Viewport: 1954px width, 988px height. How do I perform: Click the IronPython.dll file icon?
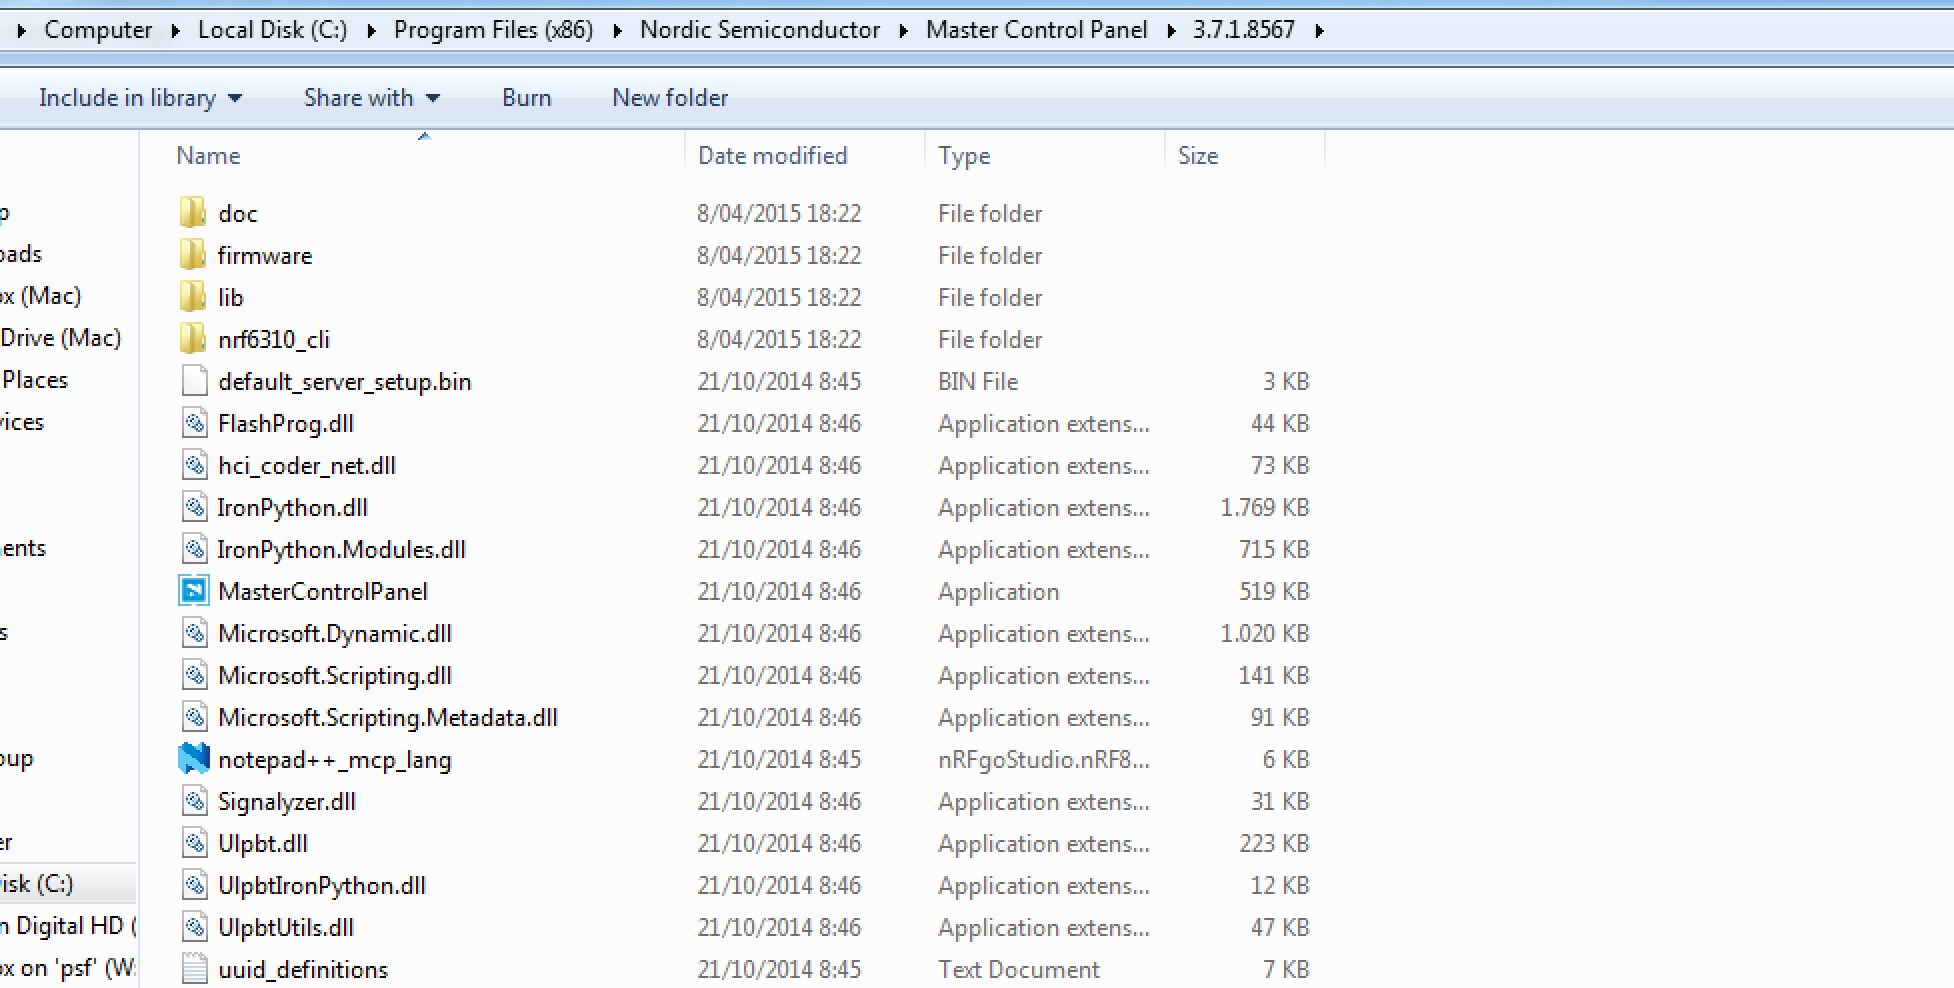[194, 507]
